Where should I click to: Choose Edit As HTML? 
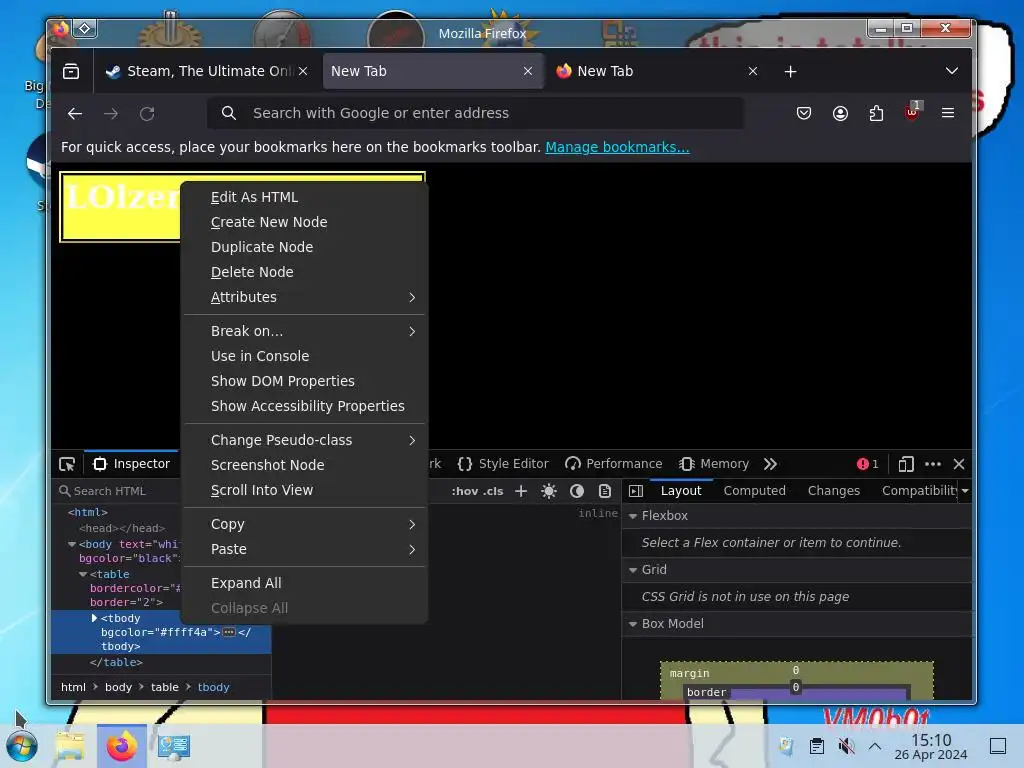click(x=305, y=197)
